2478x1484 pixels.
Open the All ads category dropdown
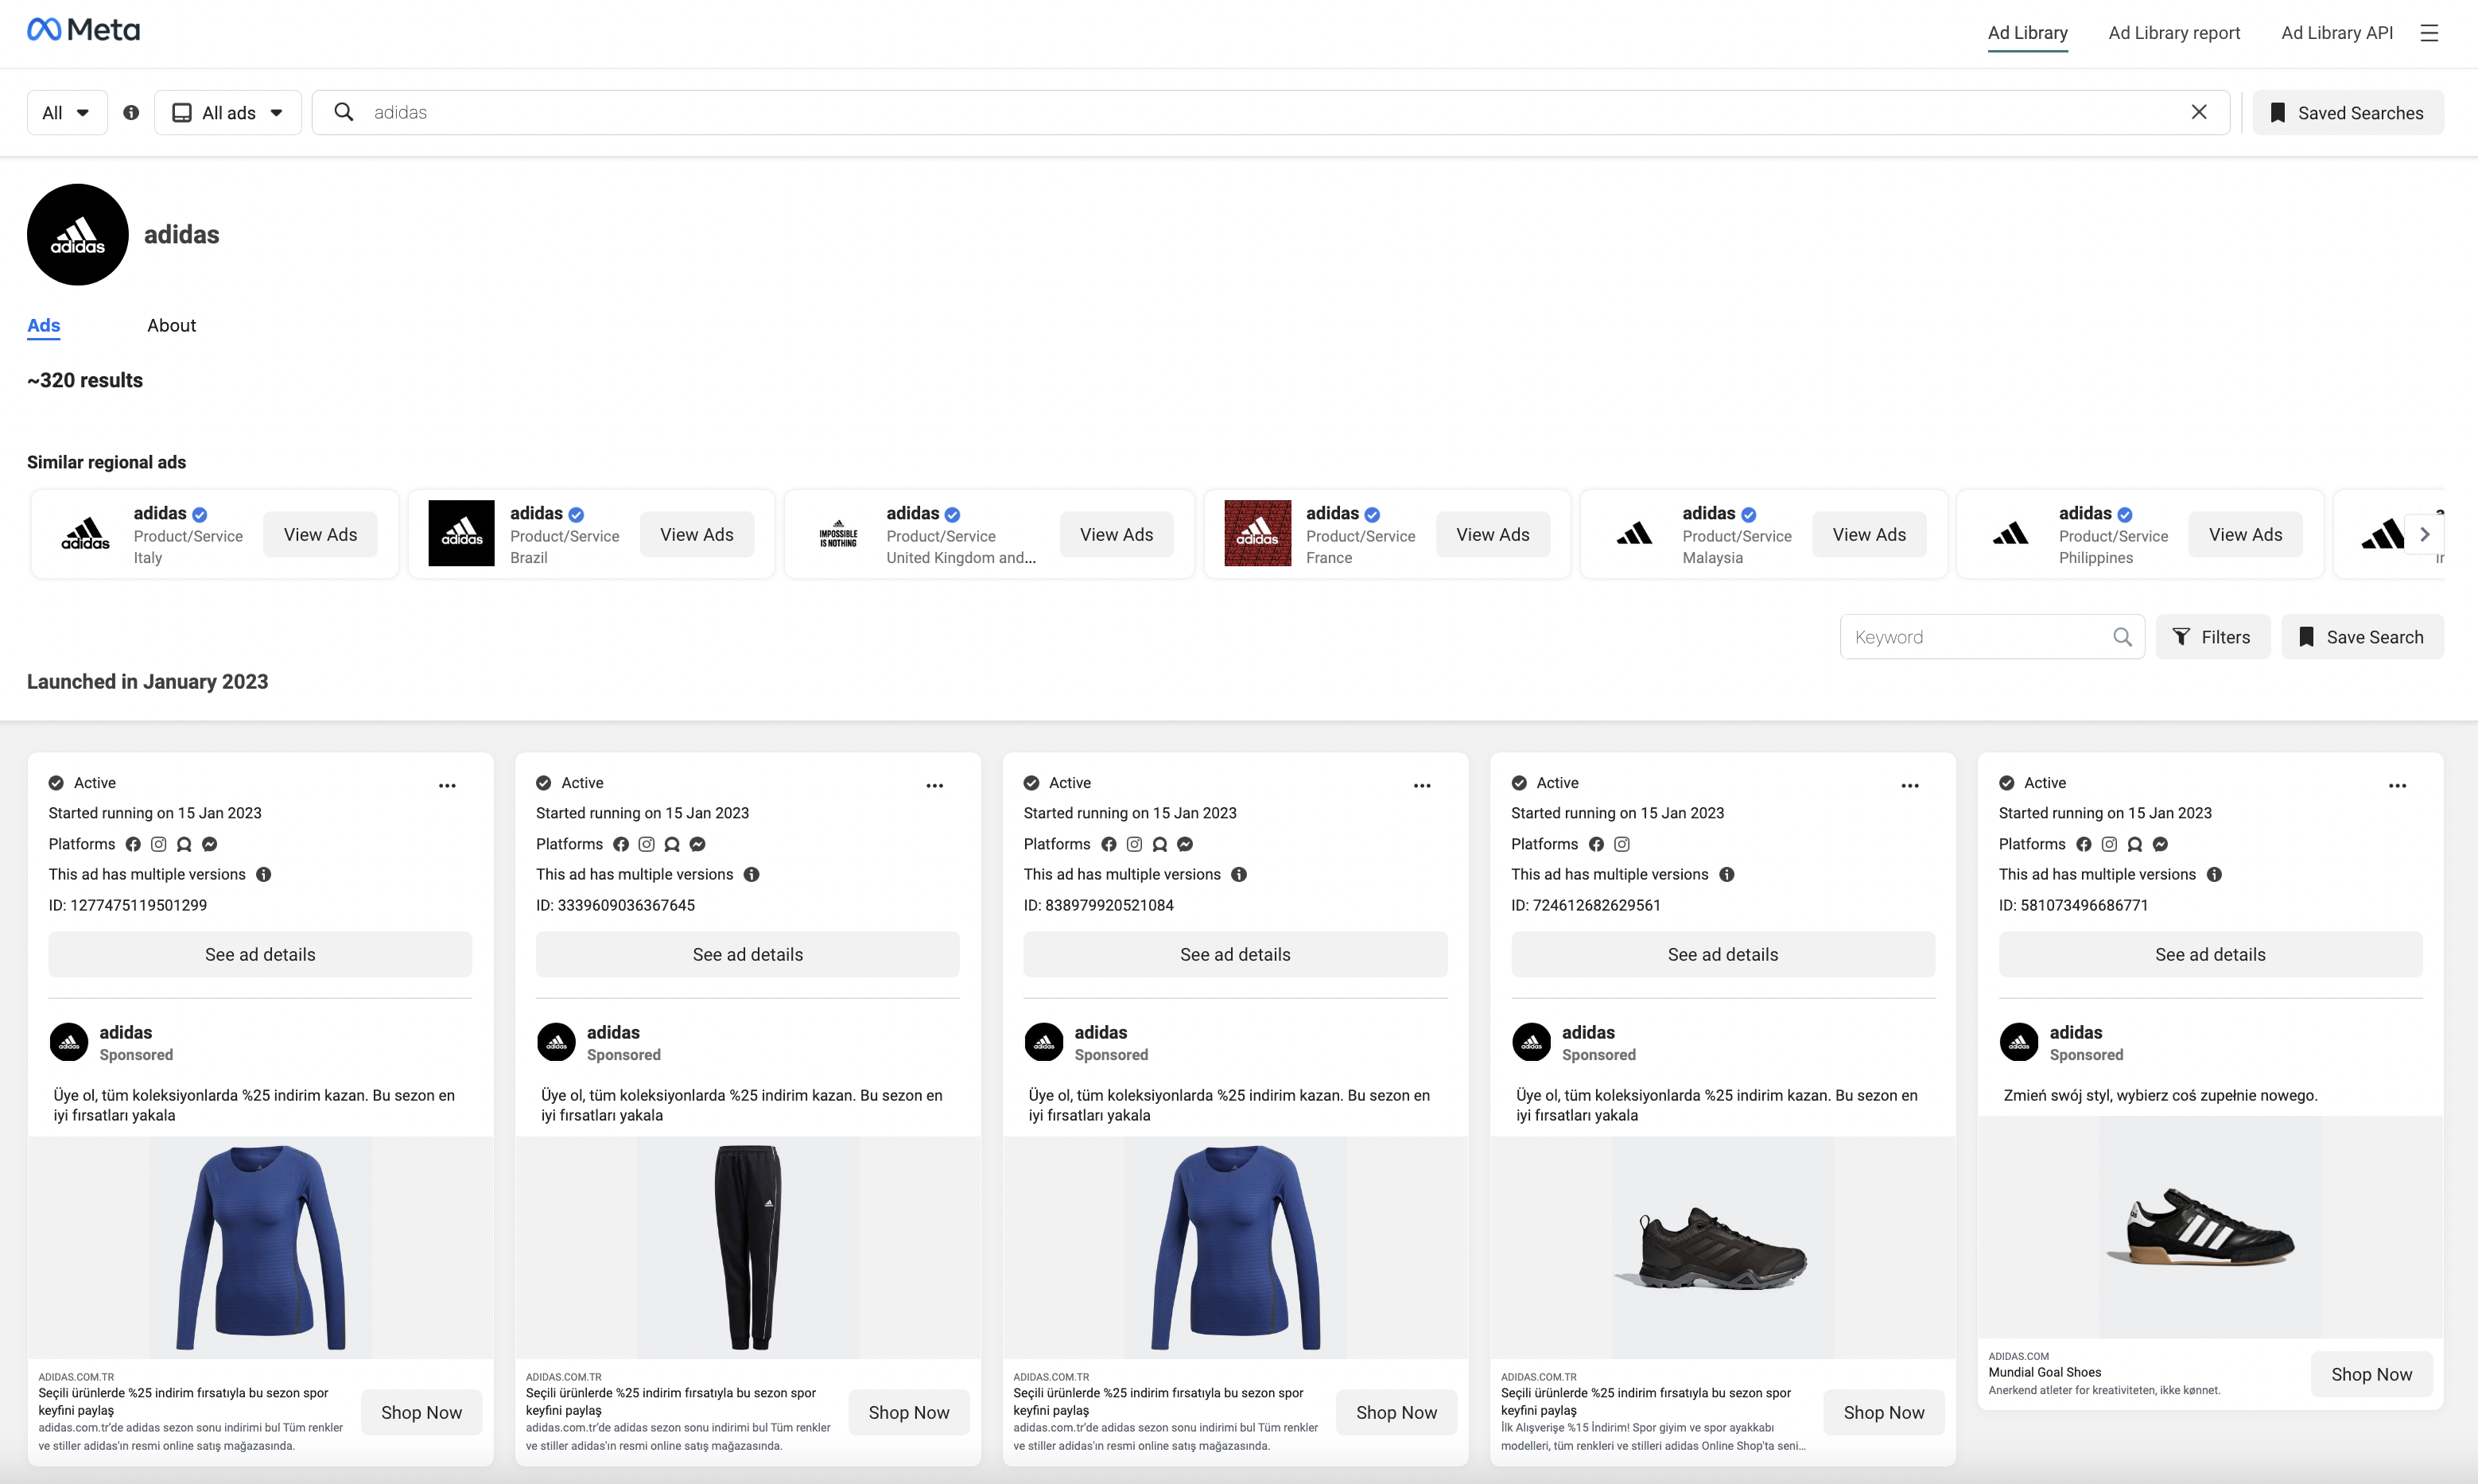pyautogui.click(x=228, y=113)
